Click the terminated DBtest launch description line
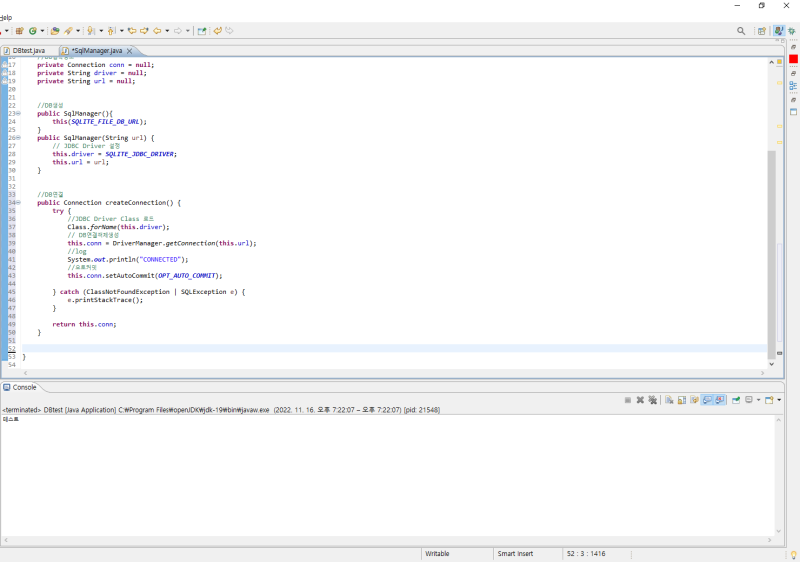800x562 pixels. coord(221,410)
